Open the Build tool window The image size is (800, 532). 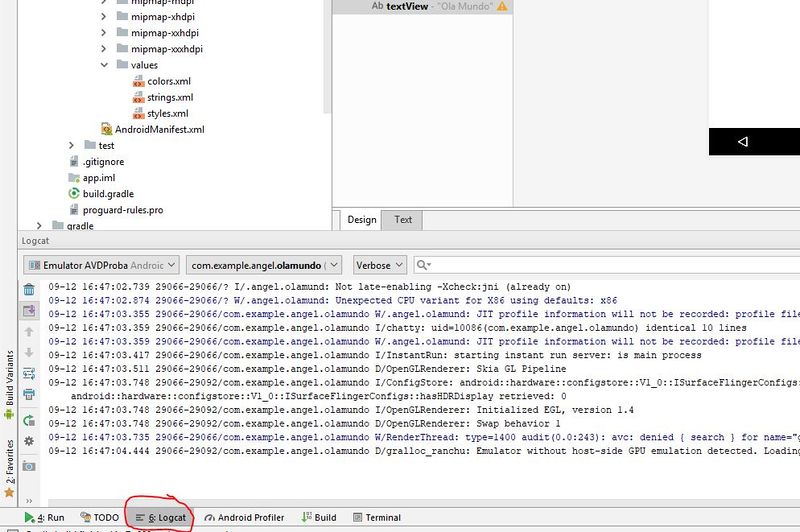click(319, 517)
